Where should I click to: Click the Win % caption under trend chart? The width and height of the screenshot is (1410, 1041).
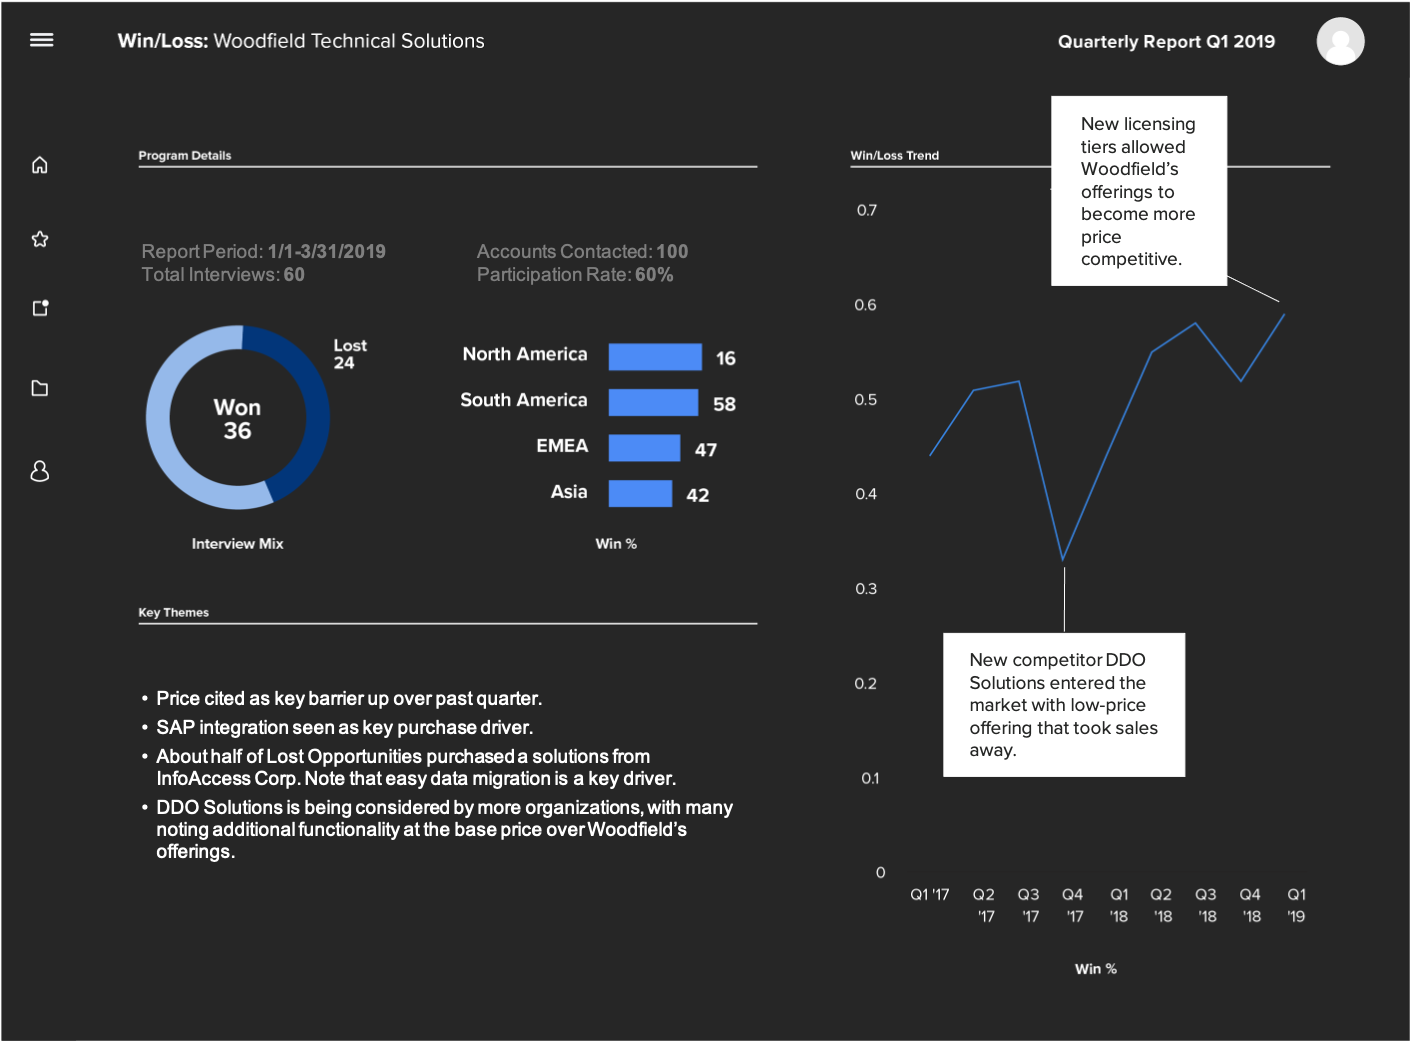click(1096, 969)
